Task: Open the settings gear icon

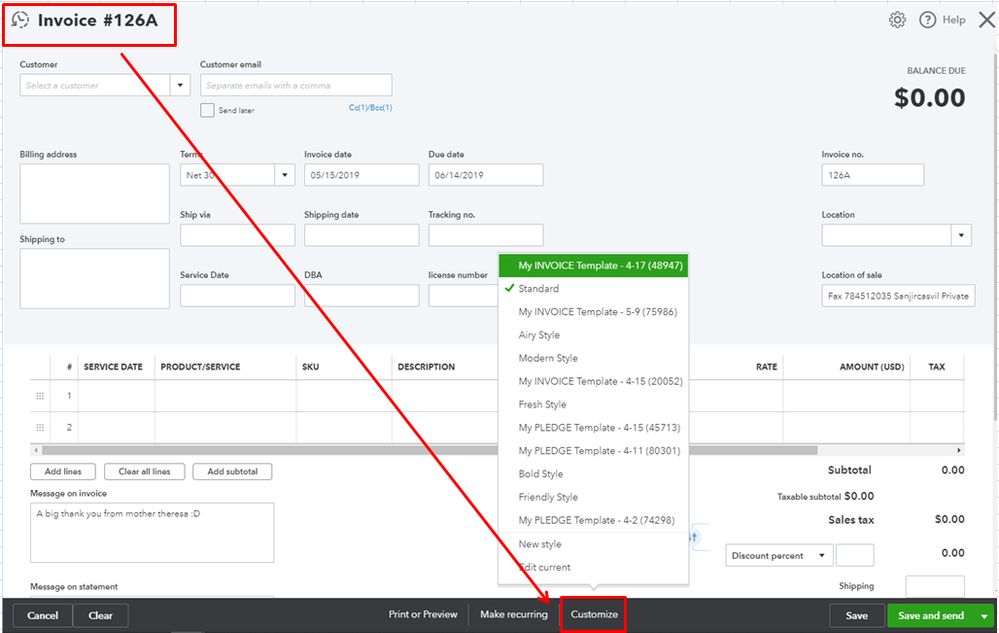Action: click(897, 19)
